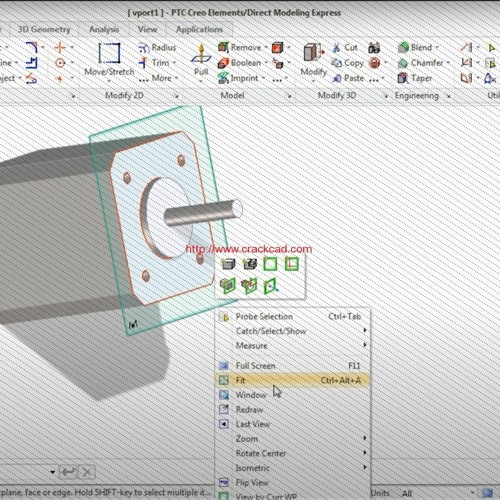The height and width of the screenshot is (500, 500).
Task: Click the Paste tool
Action: (348, 78)
